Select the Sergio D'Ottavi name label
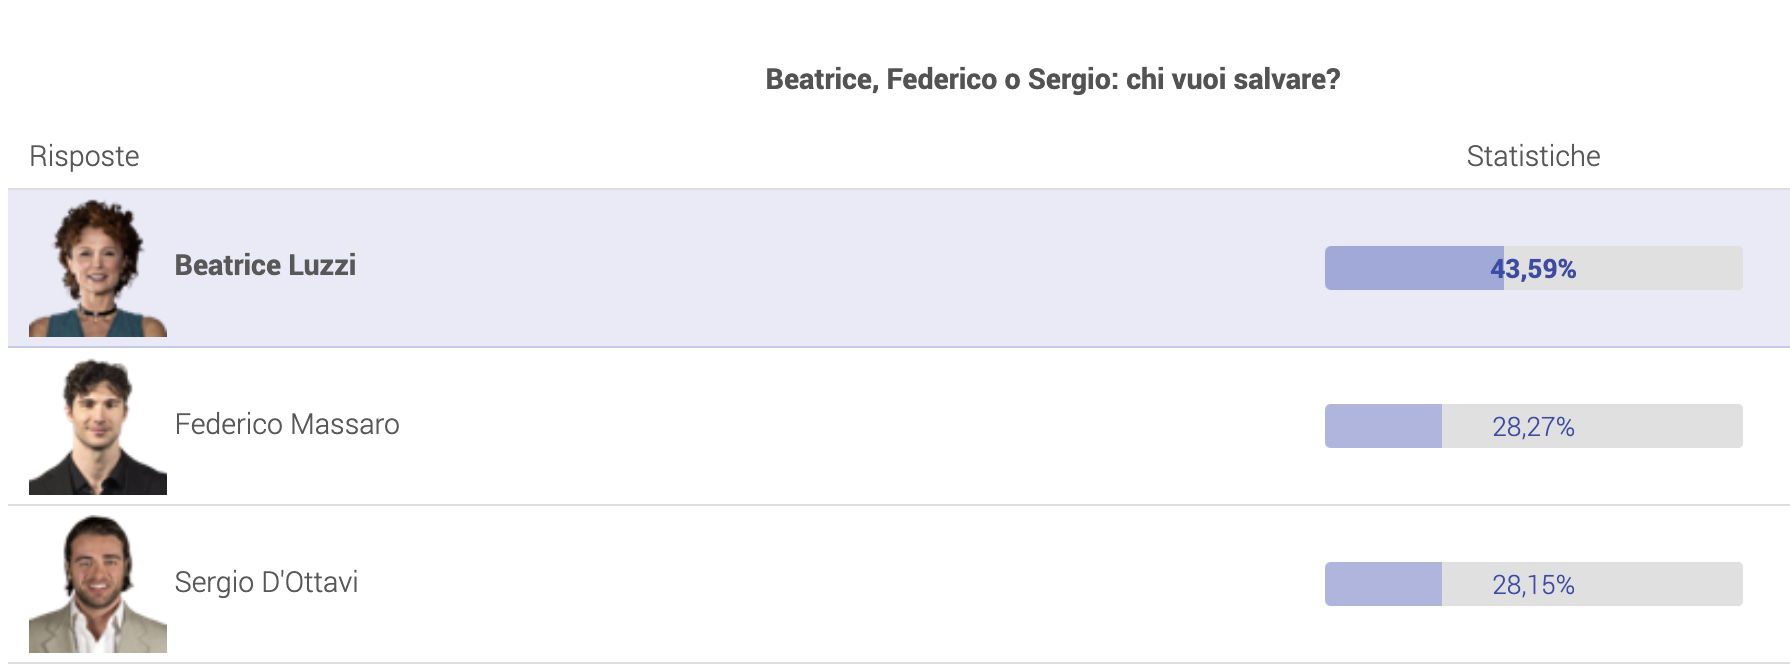The width and height of the screenshot is (1790, 672). [x=266, y=582]
